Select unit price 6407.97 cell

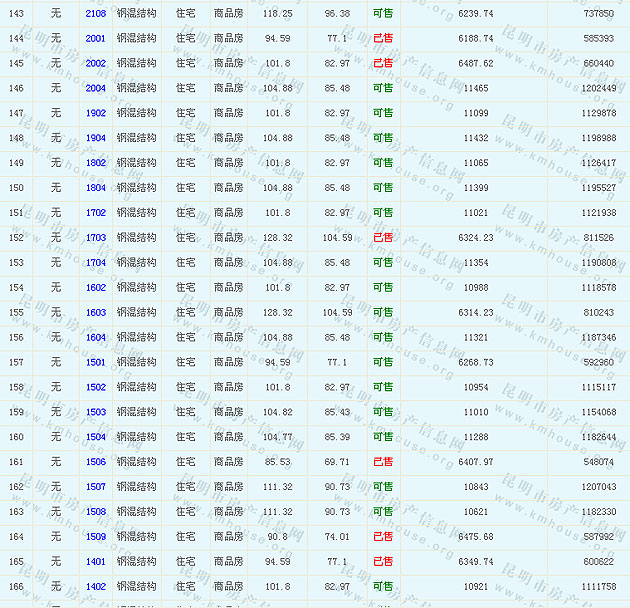click(x=475, y=462)
